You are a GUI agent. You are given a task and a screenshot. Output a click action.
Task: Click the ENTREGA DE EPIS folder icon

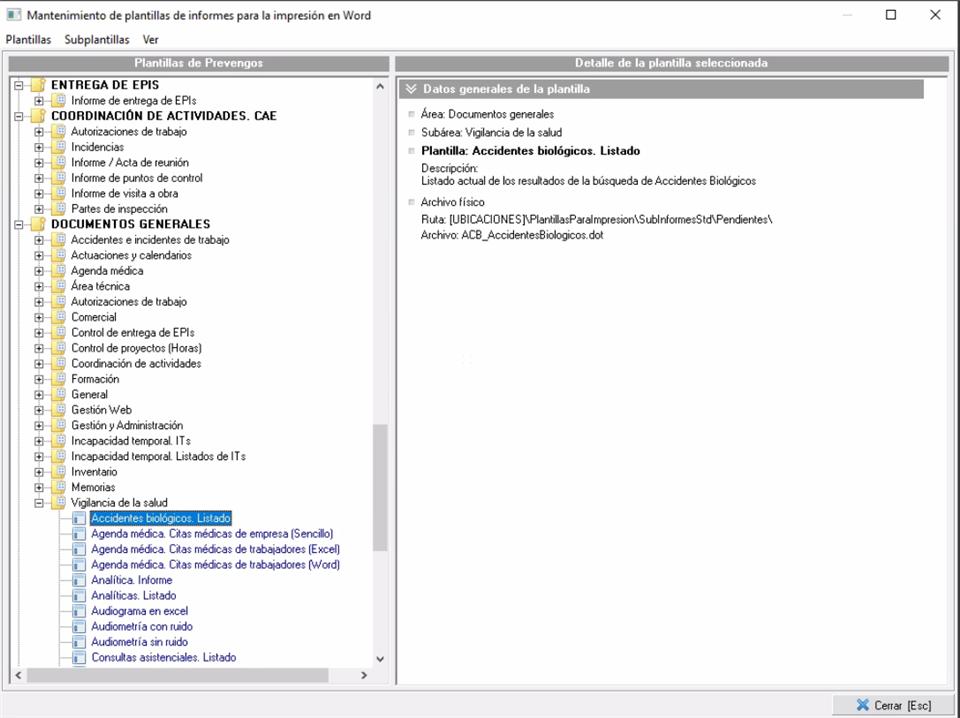[x=38, y=85]
